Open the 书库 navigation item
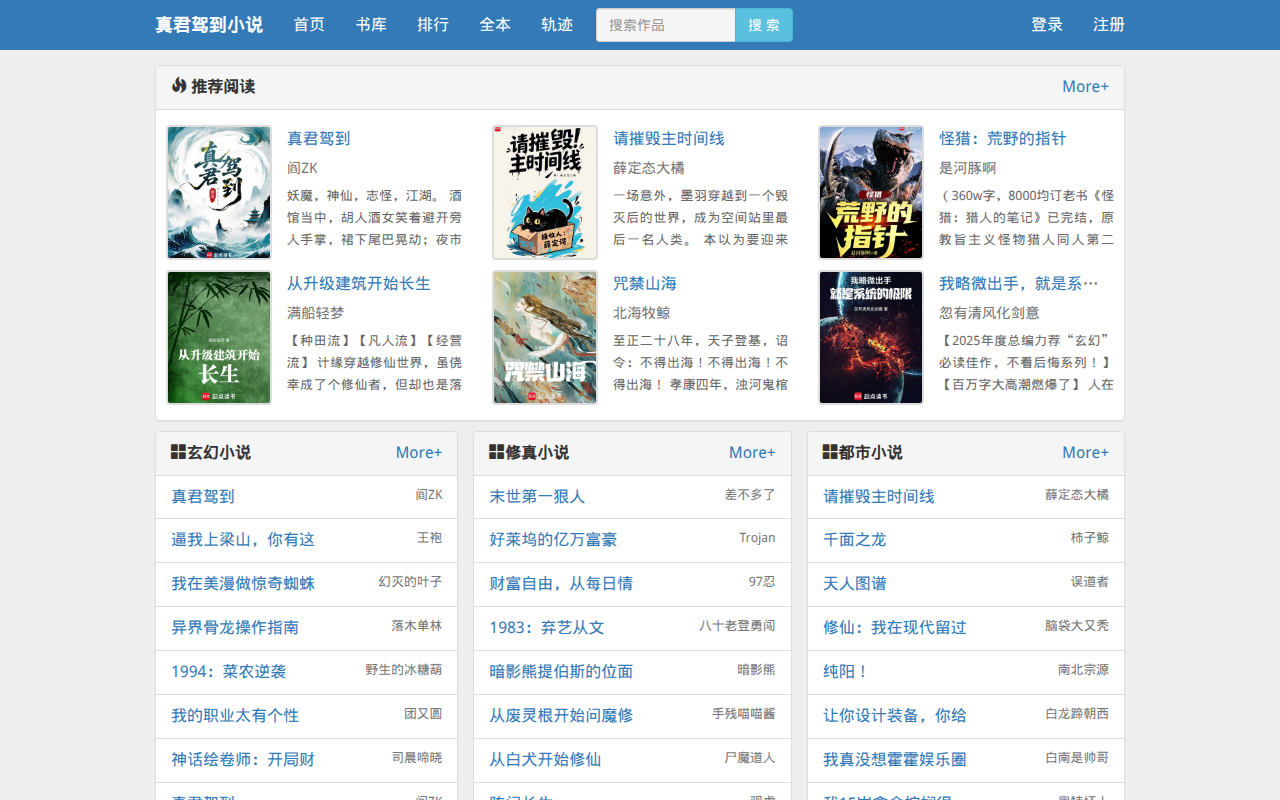 pyautogui.click(x=371, y=25)
